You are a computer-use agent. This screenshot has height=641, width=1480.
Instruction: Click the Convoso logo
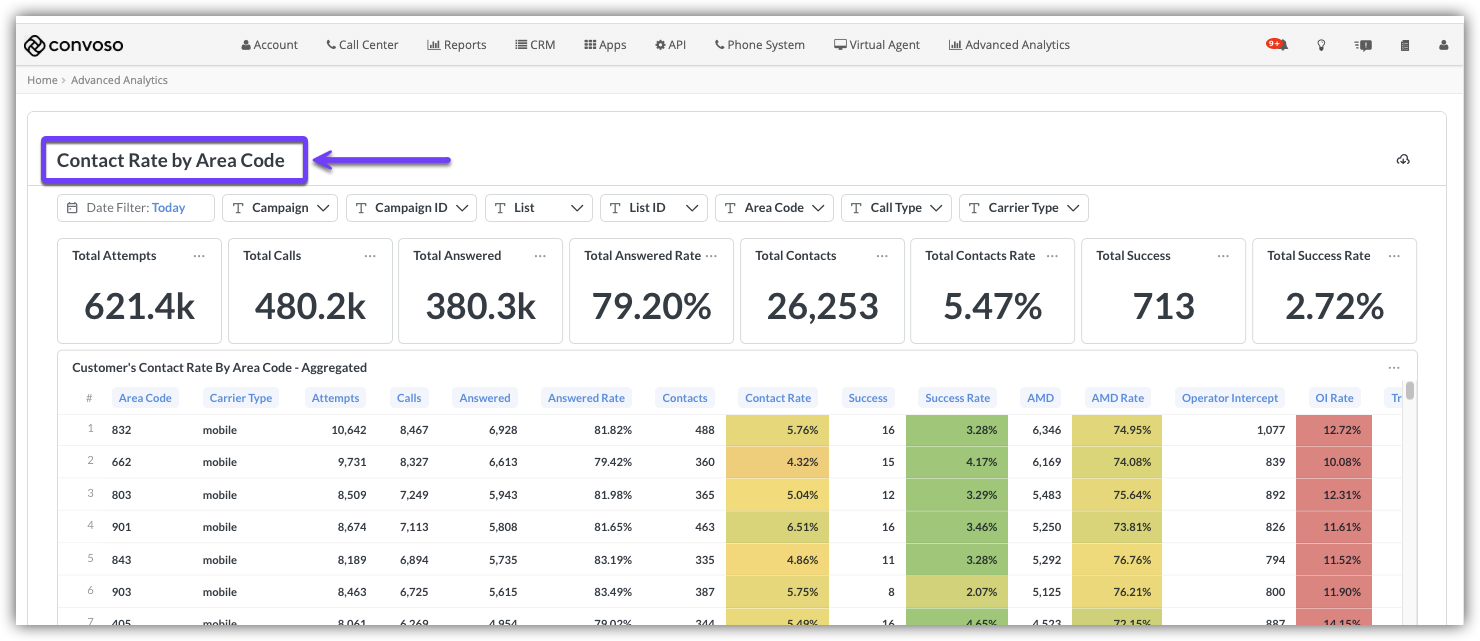tap(74, 45)
